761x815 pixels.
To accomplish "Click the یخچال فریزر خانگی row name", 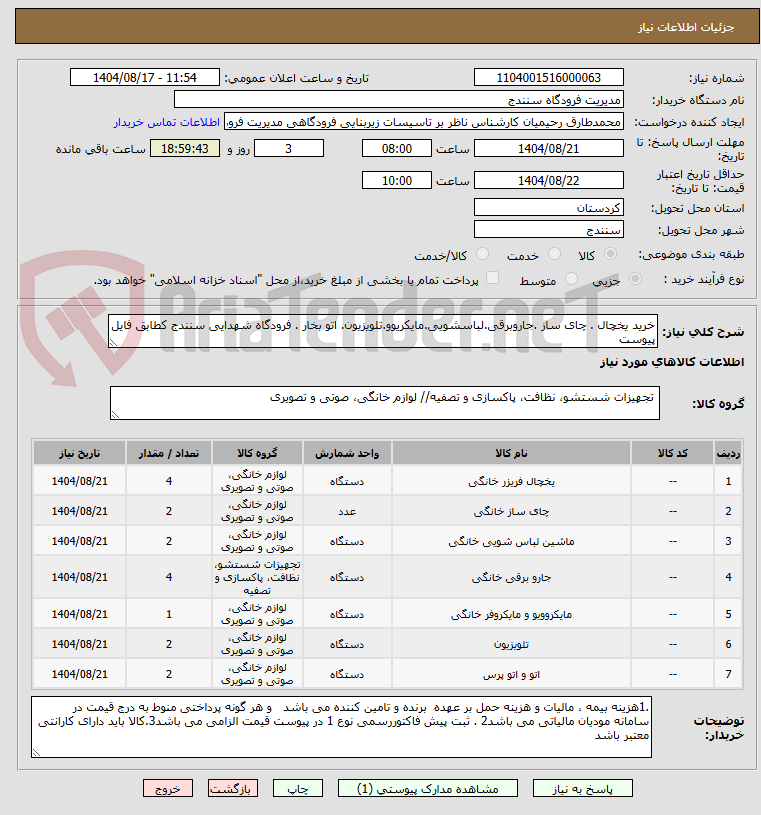I will coord(511,482).
